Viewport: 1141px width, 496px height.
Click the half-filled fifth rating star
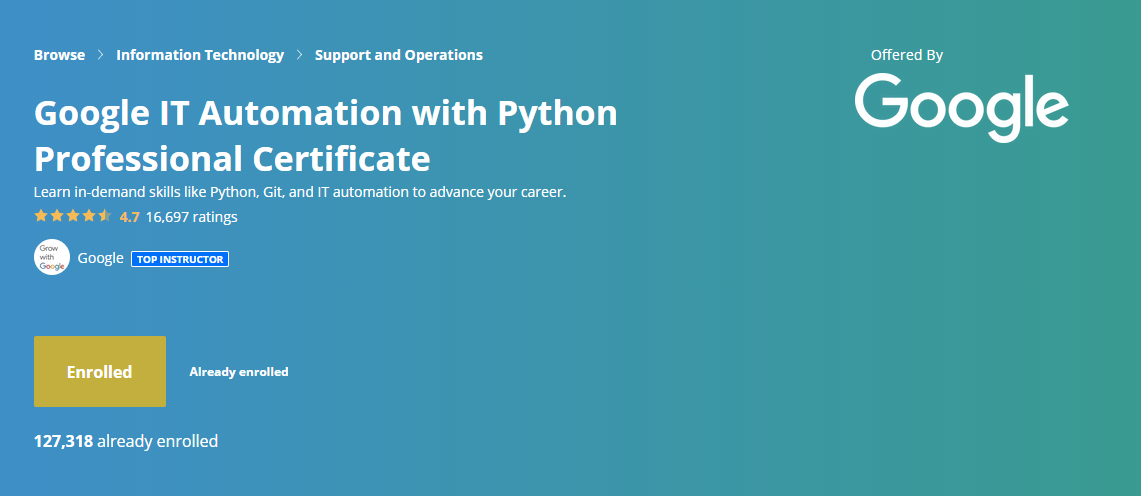coord(105,216)
